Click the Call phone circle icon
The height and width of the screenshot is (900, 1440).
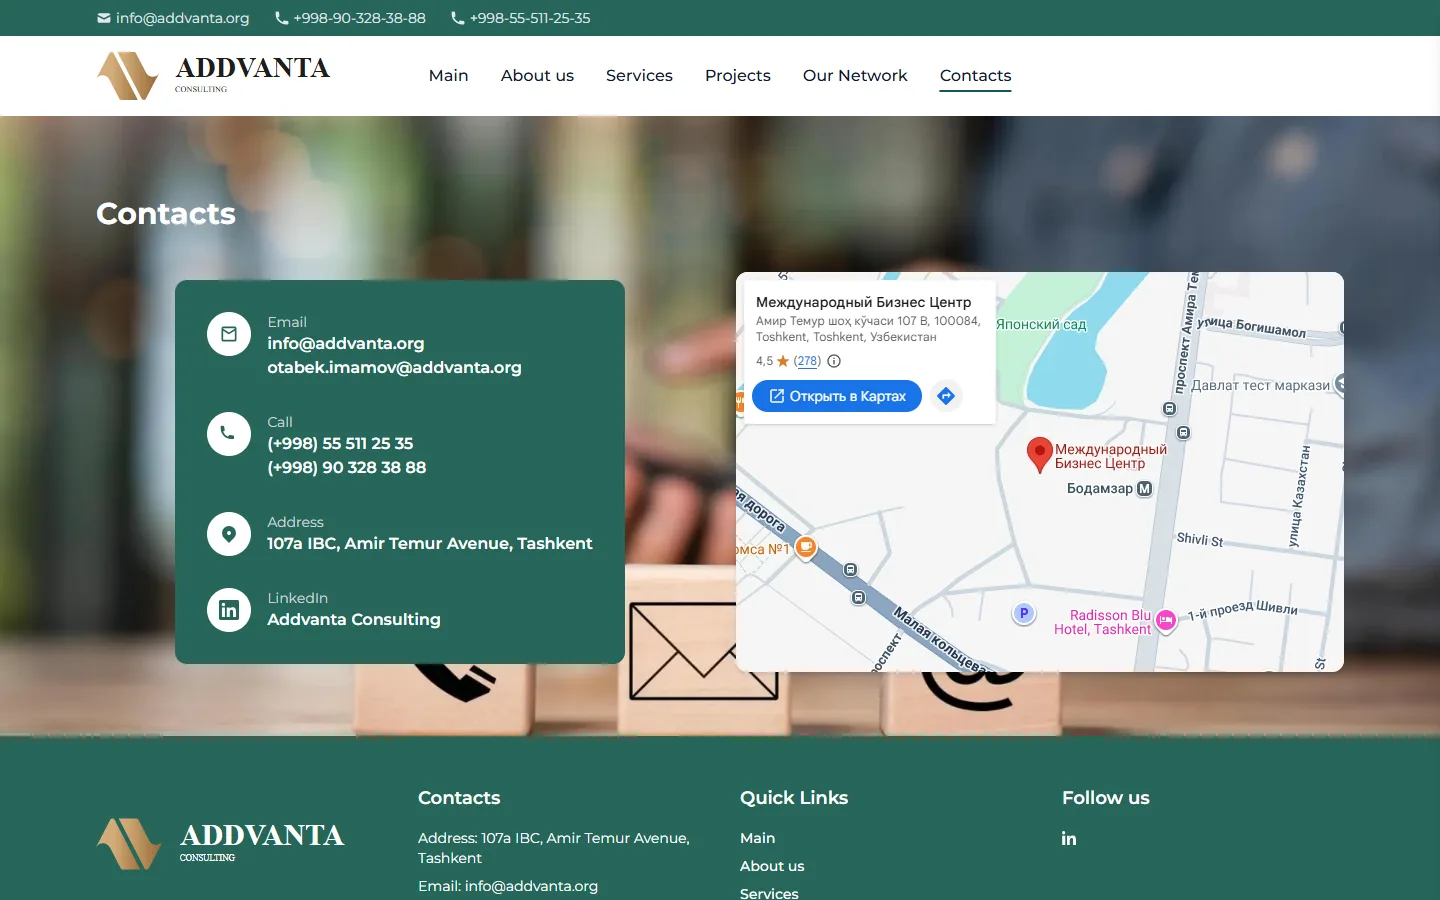229,434
